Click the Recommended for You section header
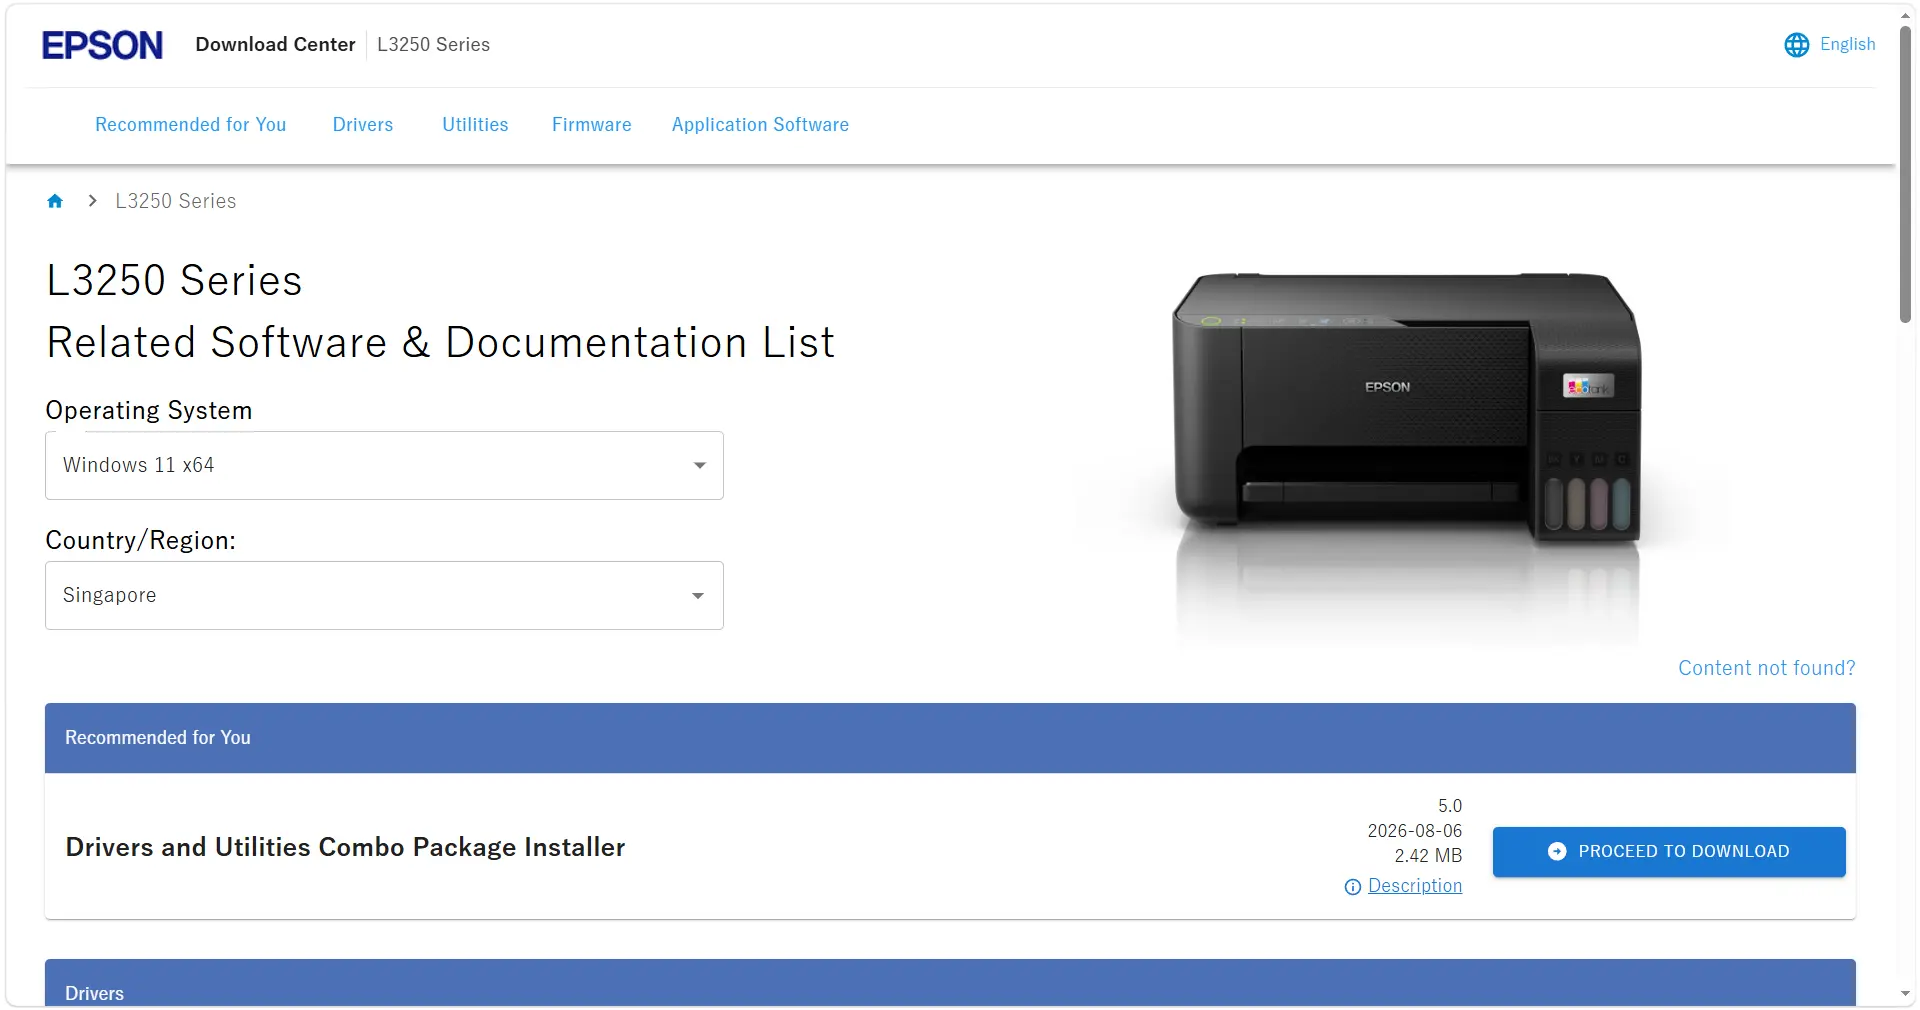Image resolution: width=1920 pixels, height=1010 pixels. pyautogui.click(x=950, y=738)
